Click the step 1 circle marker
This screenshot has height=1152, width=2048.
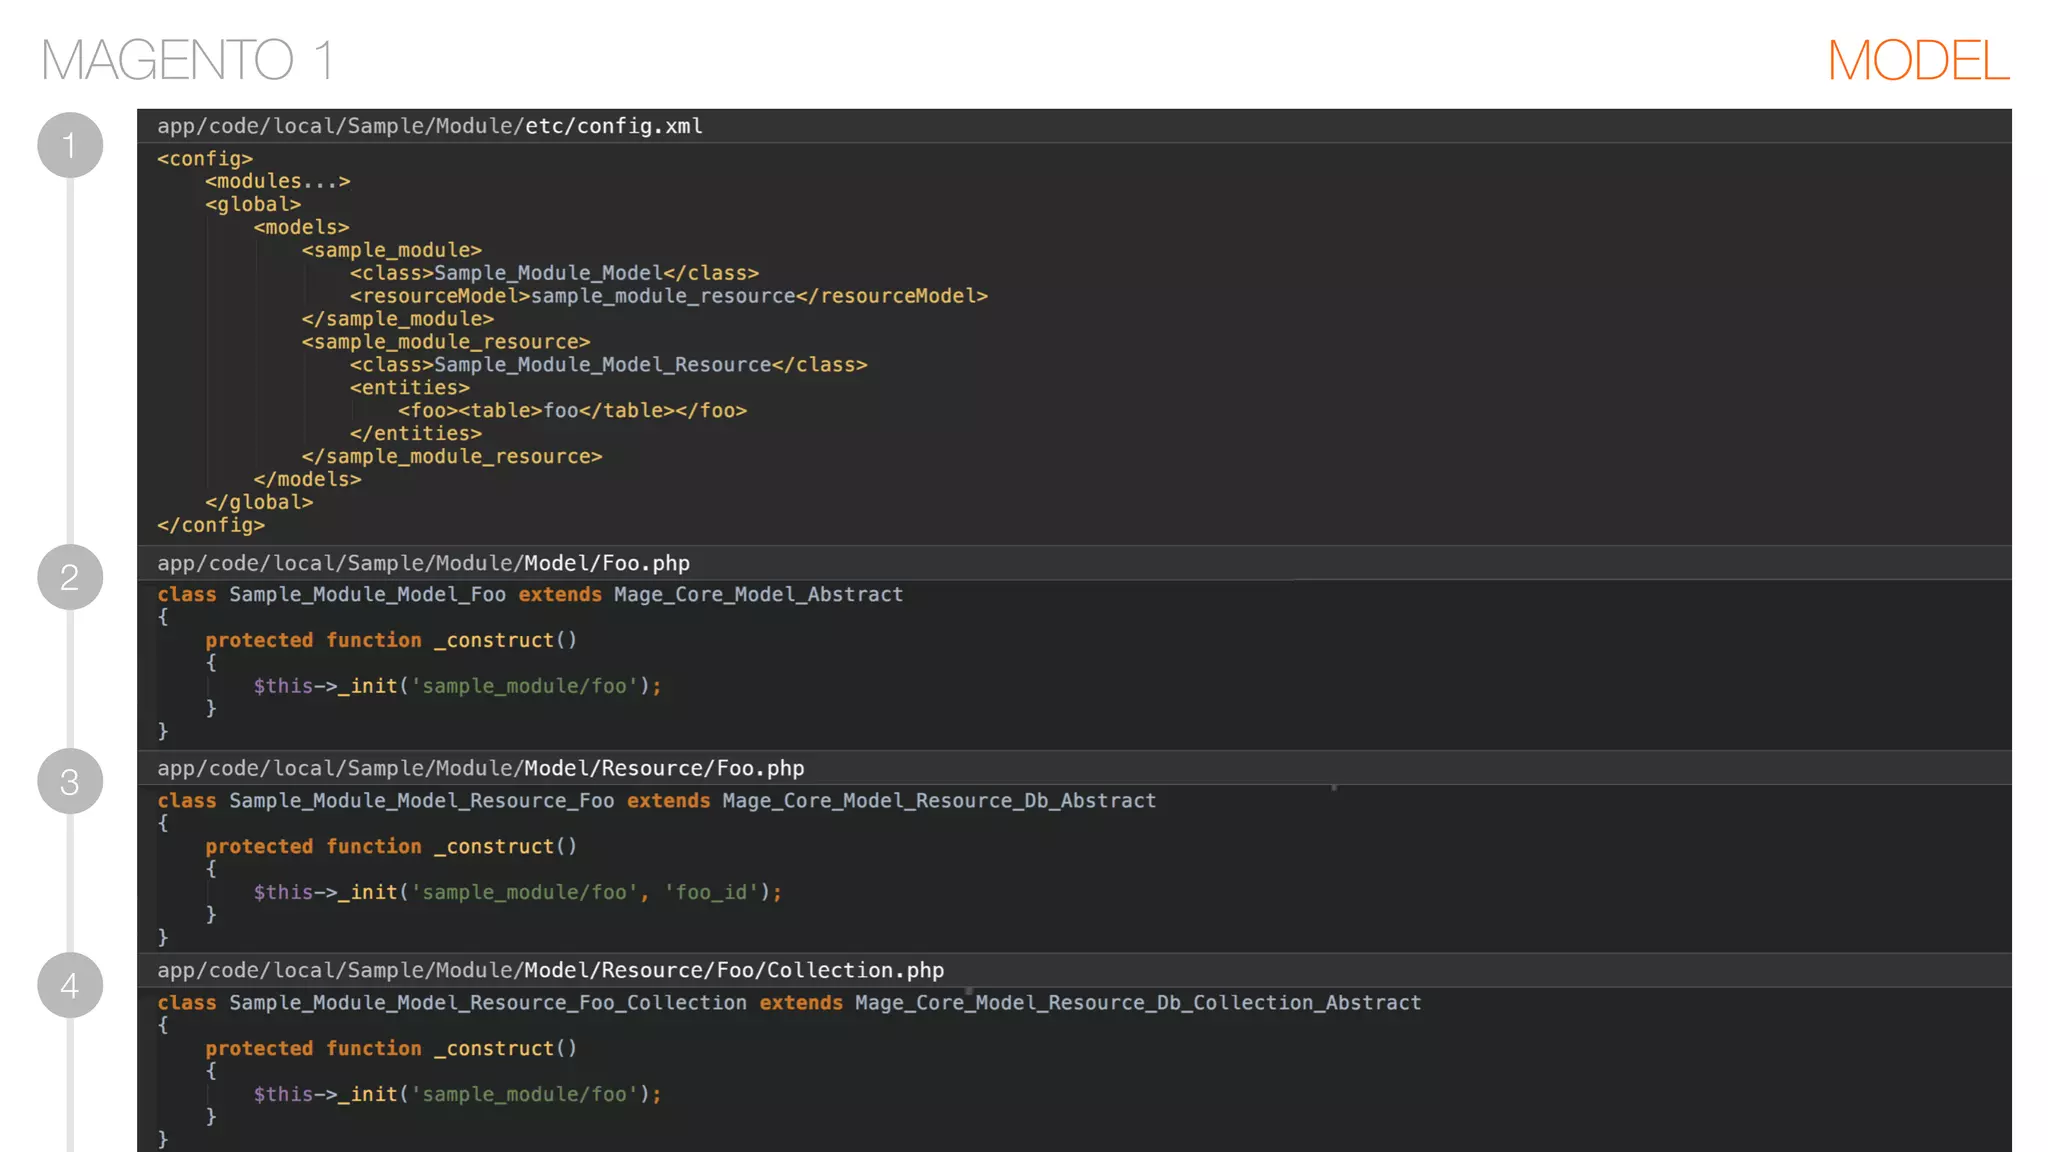[x=70, y=145]
